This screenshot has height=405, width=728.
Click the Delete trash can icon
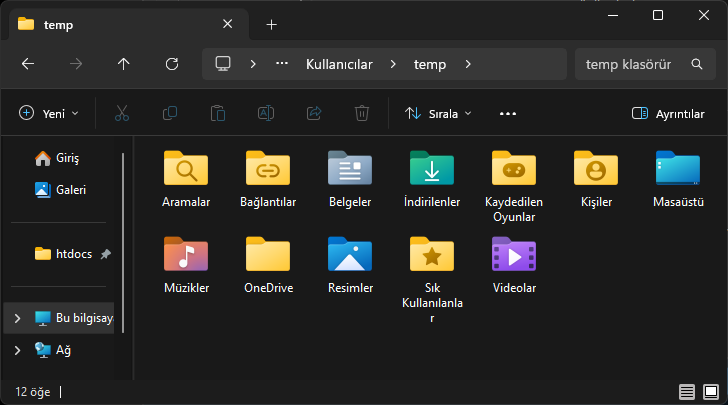(362, 113)
